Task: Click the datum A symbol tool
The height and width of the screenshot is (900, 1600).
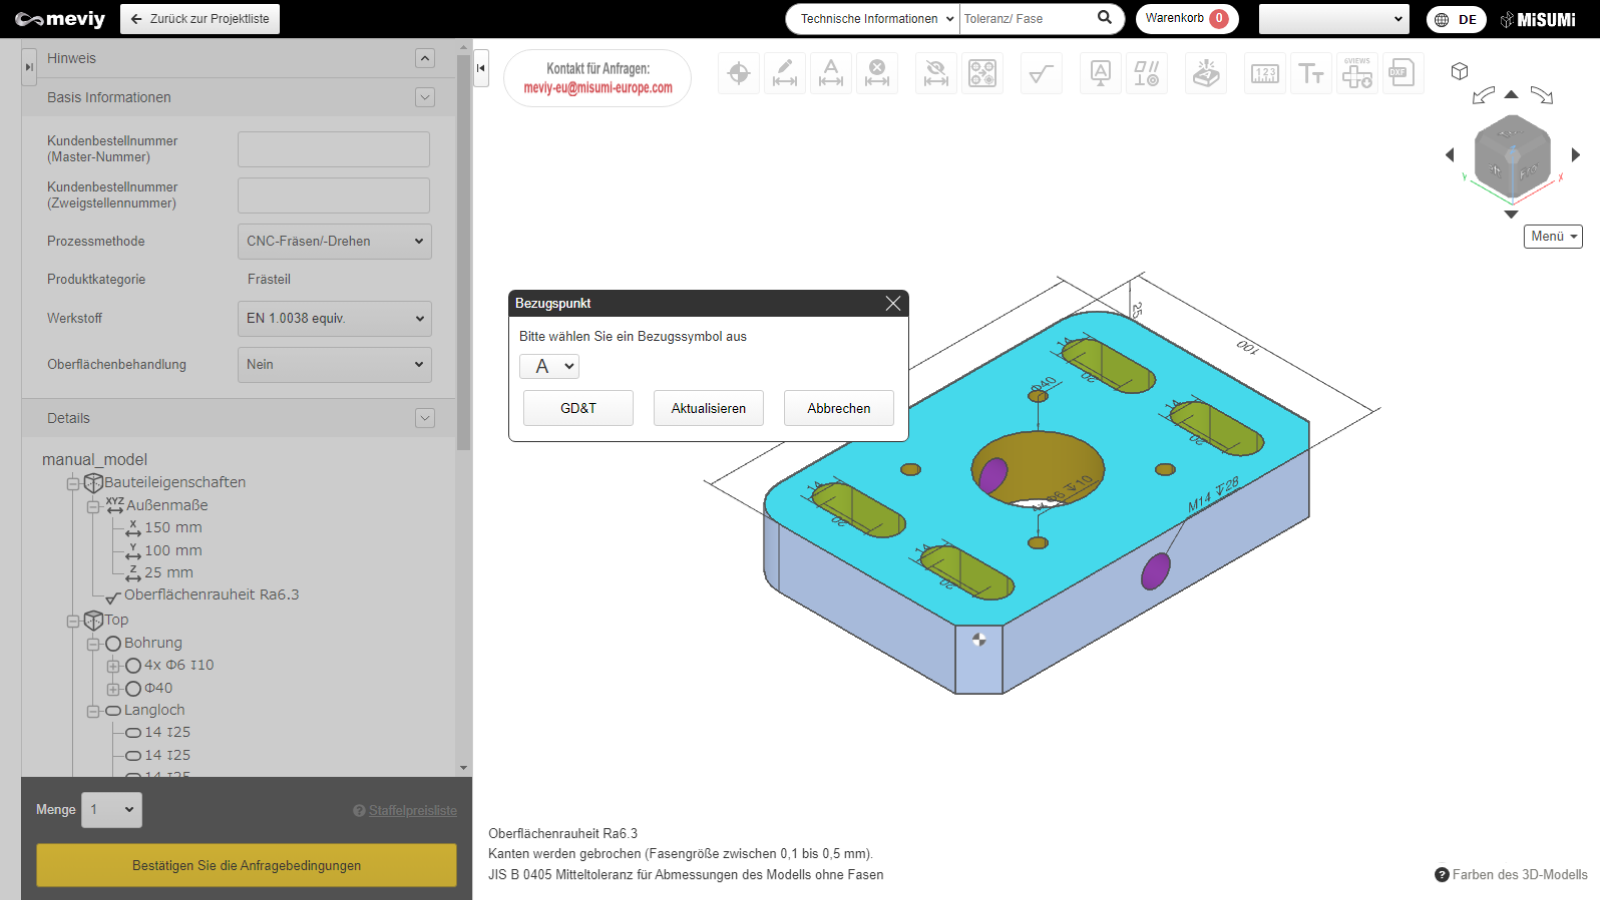Action: 1100,73
